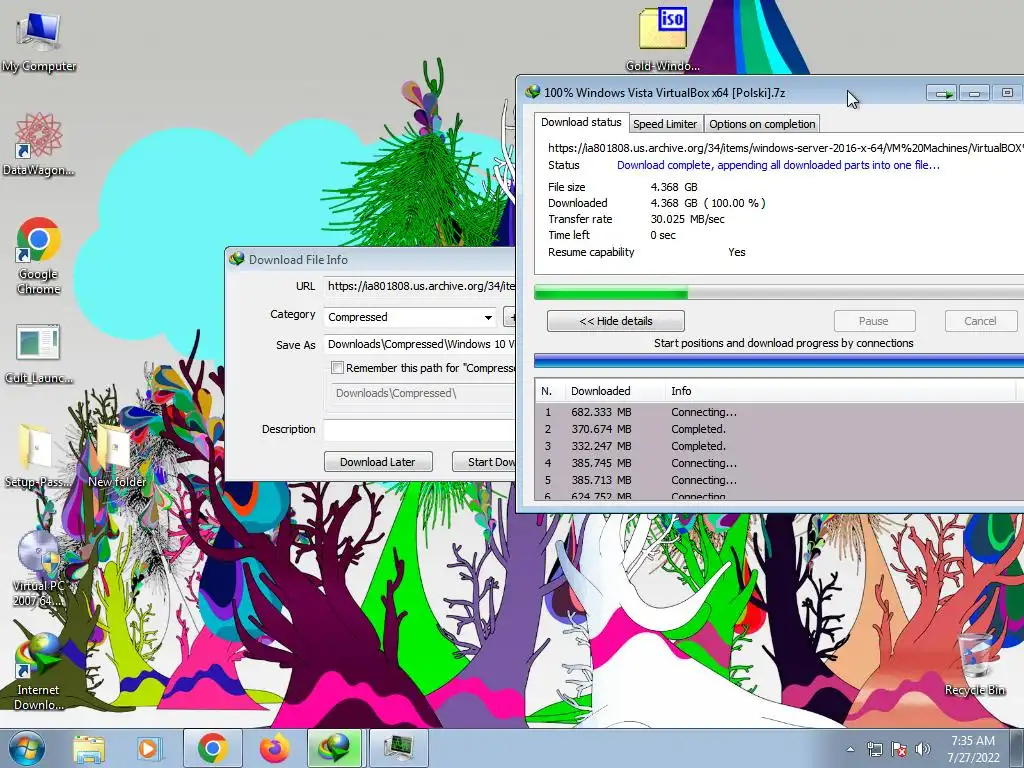Open Internet Download Manager desktop shortcut
1024x768 pixels.
[39, 673]
